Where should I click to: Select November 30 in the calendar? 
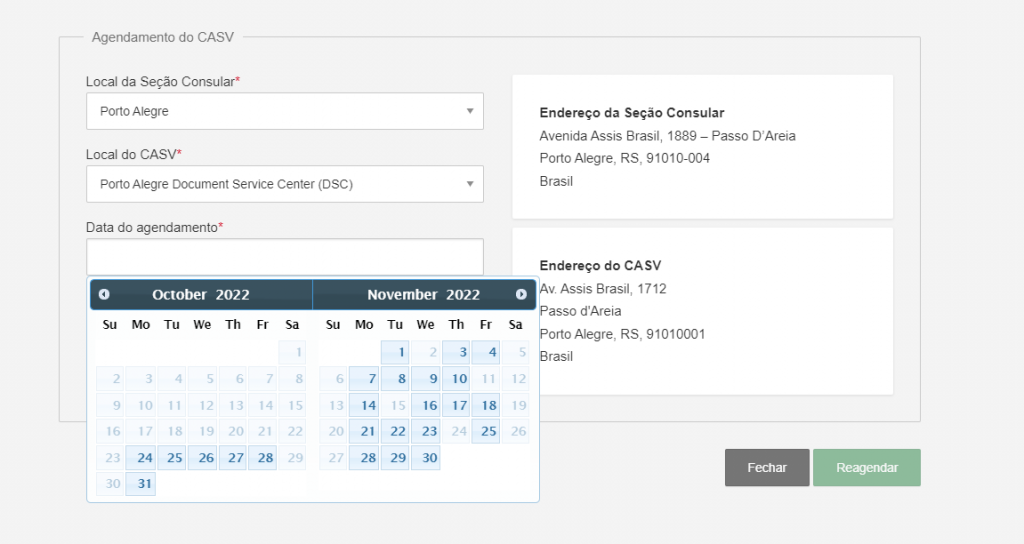[426, 458]
